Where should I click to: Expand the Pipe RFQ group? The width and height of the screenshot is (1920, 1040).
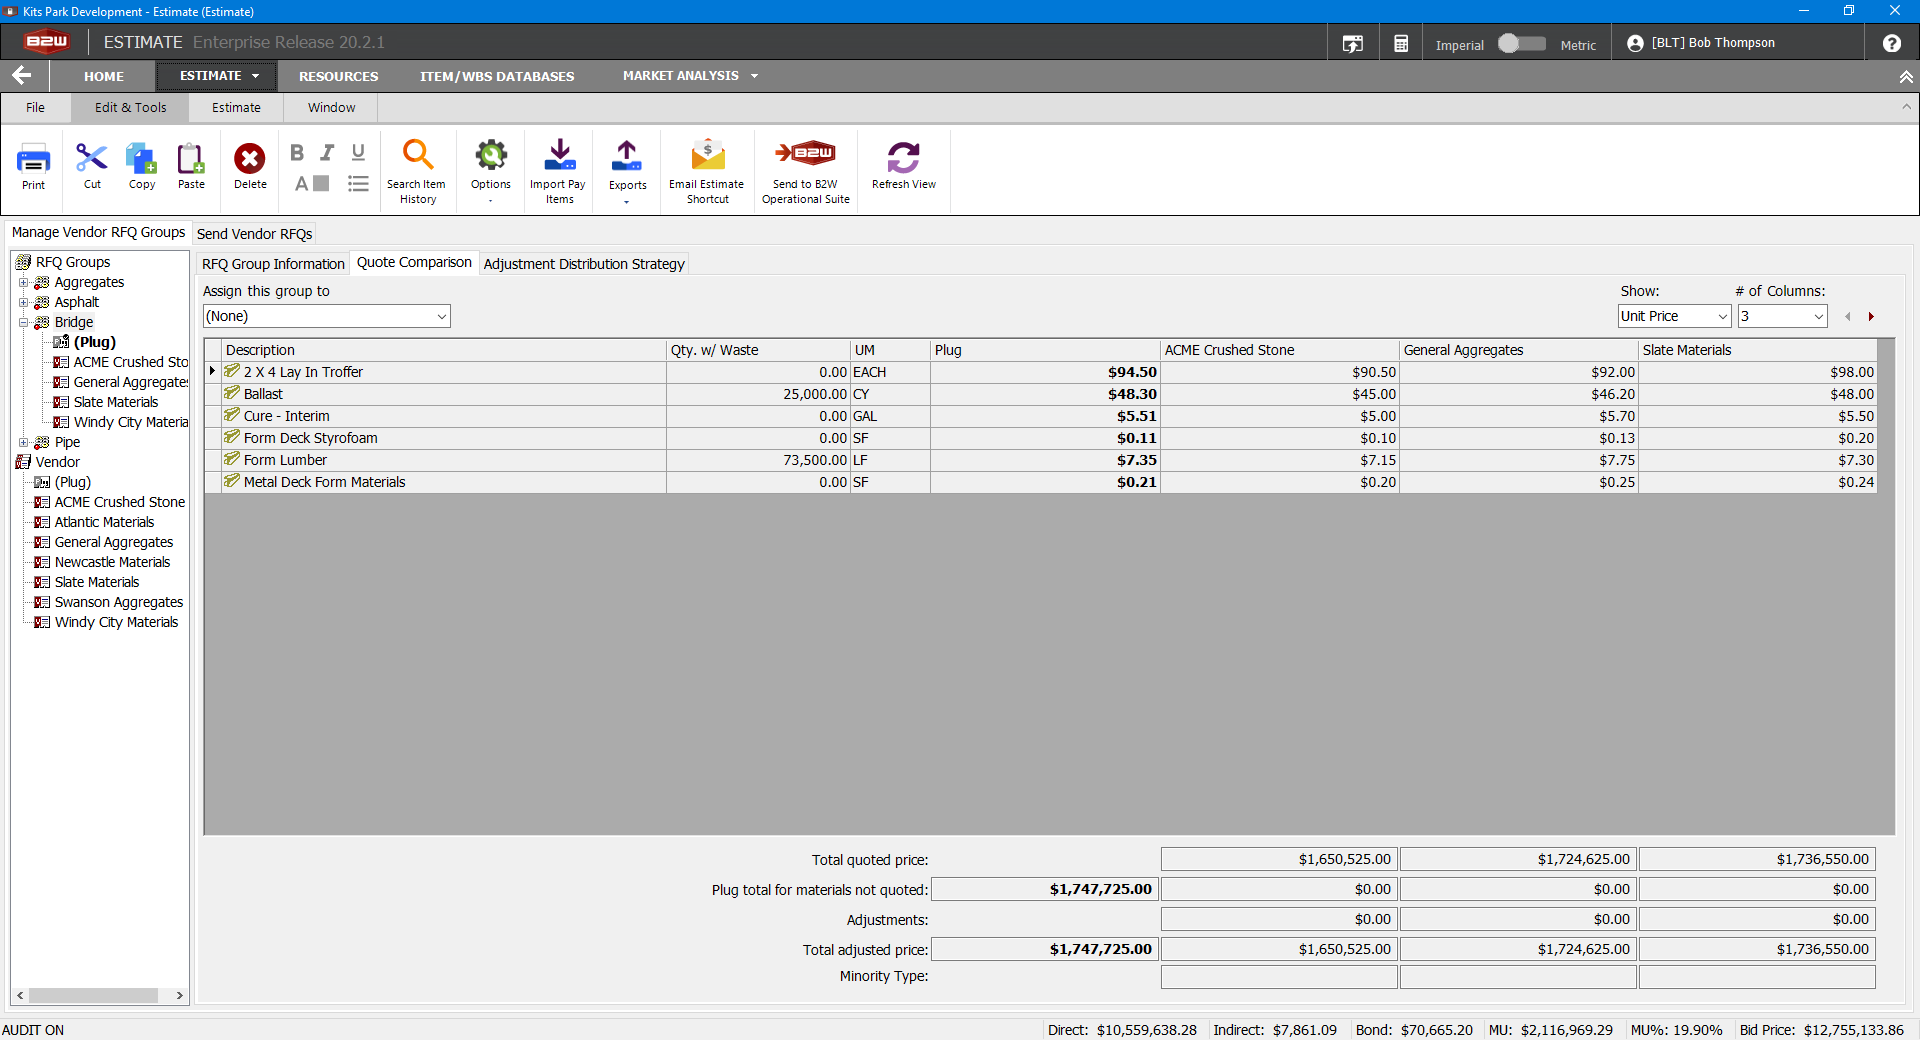click(x=23, y=442)
